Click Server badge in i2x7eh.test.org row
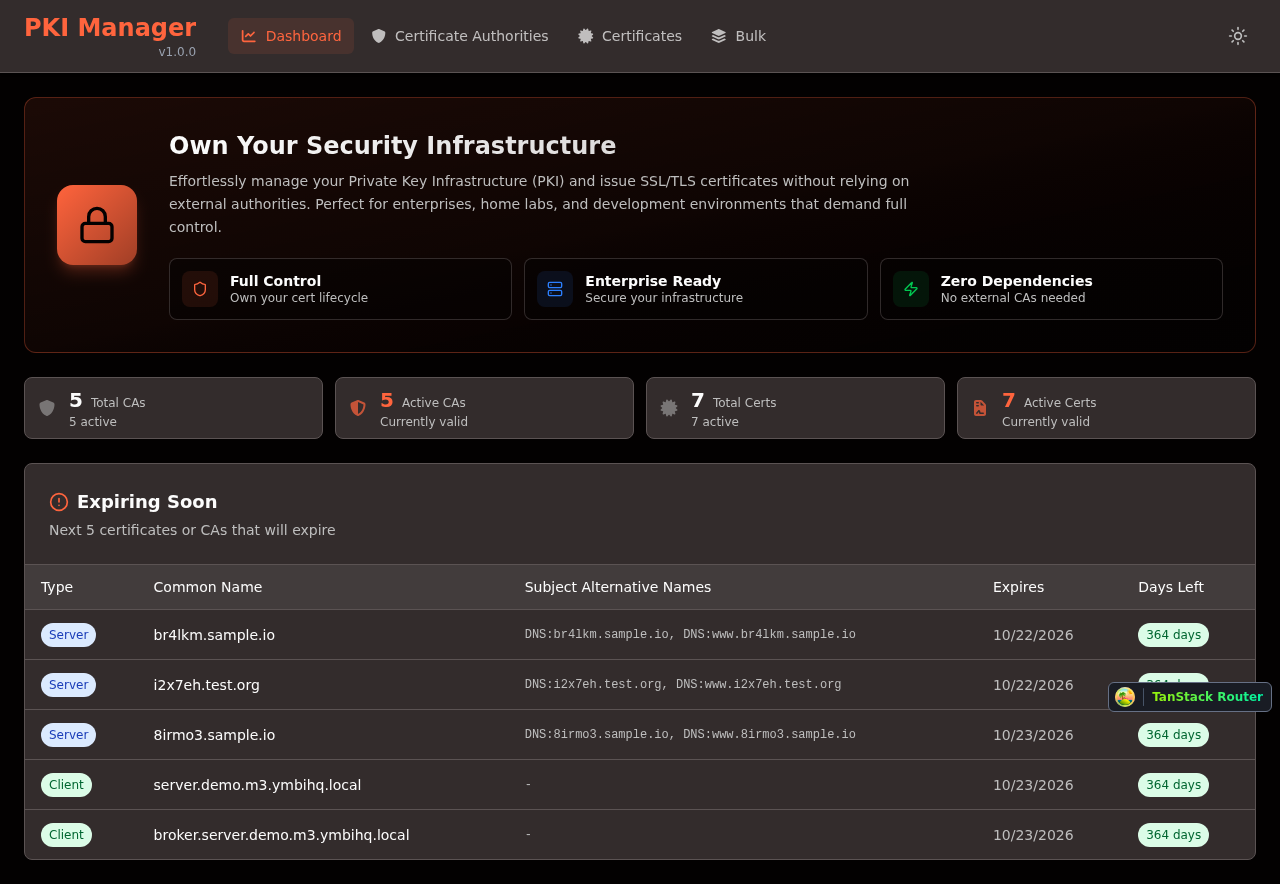Viewport: 1280px width, 884px height. (x=68, y=685)
